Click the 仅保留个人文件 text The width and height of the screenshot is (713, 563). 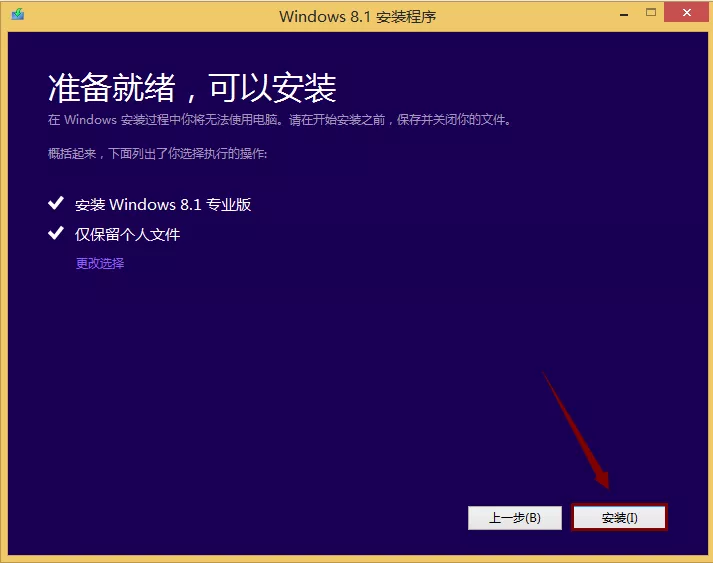(x=127, y=235)
